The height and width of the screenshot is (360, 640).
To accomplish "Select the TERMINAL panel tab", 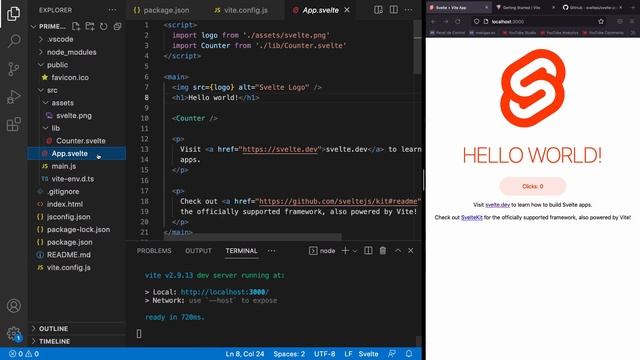I will pyautogui.click(x=241, y=251).
